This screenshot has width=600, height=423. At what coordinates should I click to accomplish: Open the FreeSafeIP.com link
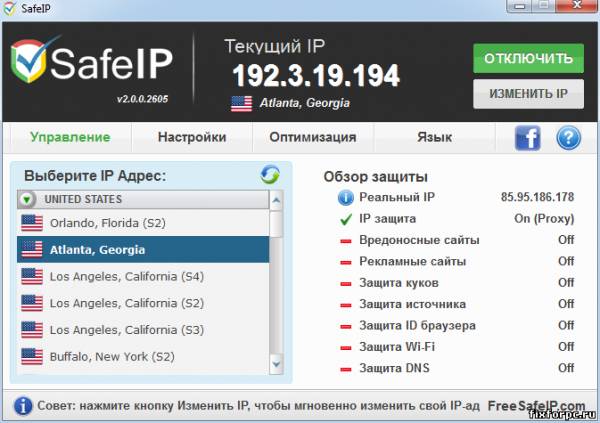[536, 406]
